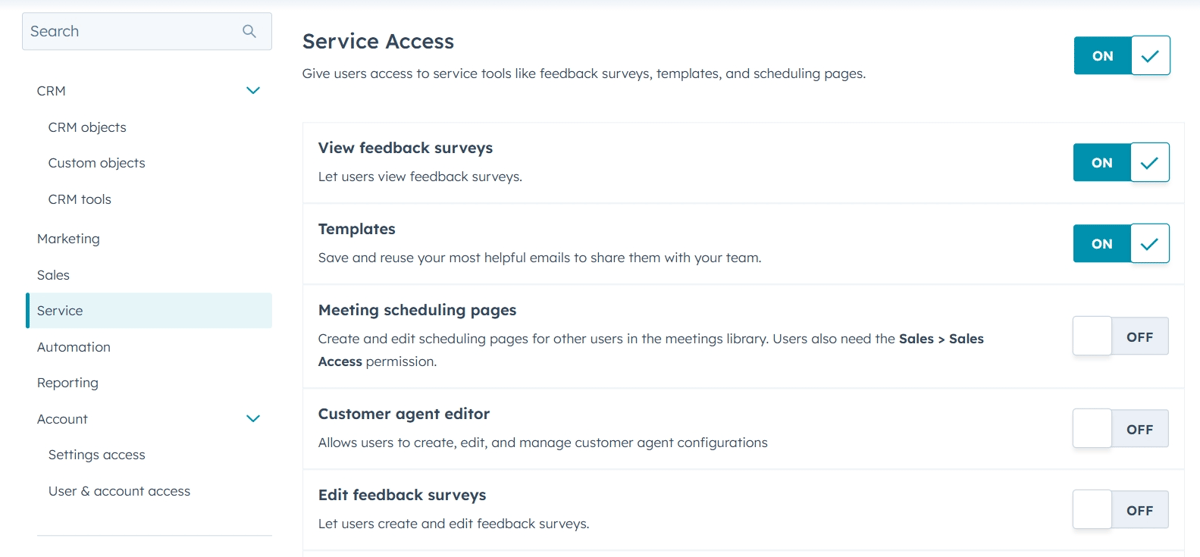Select the Service sidebar item
This screenshot has height=557, width=1200.
[149, 311]
